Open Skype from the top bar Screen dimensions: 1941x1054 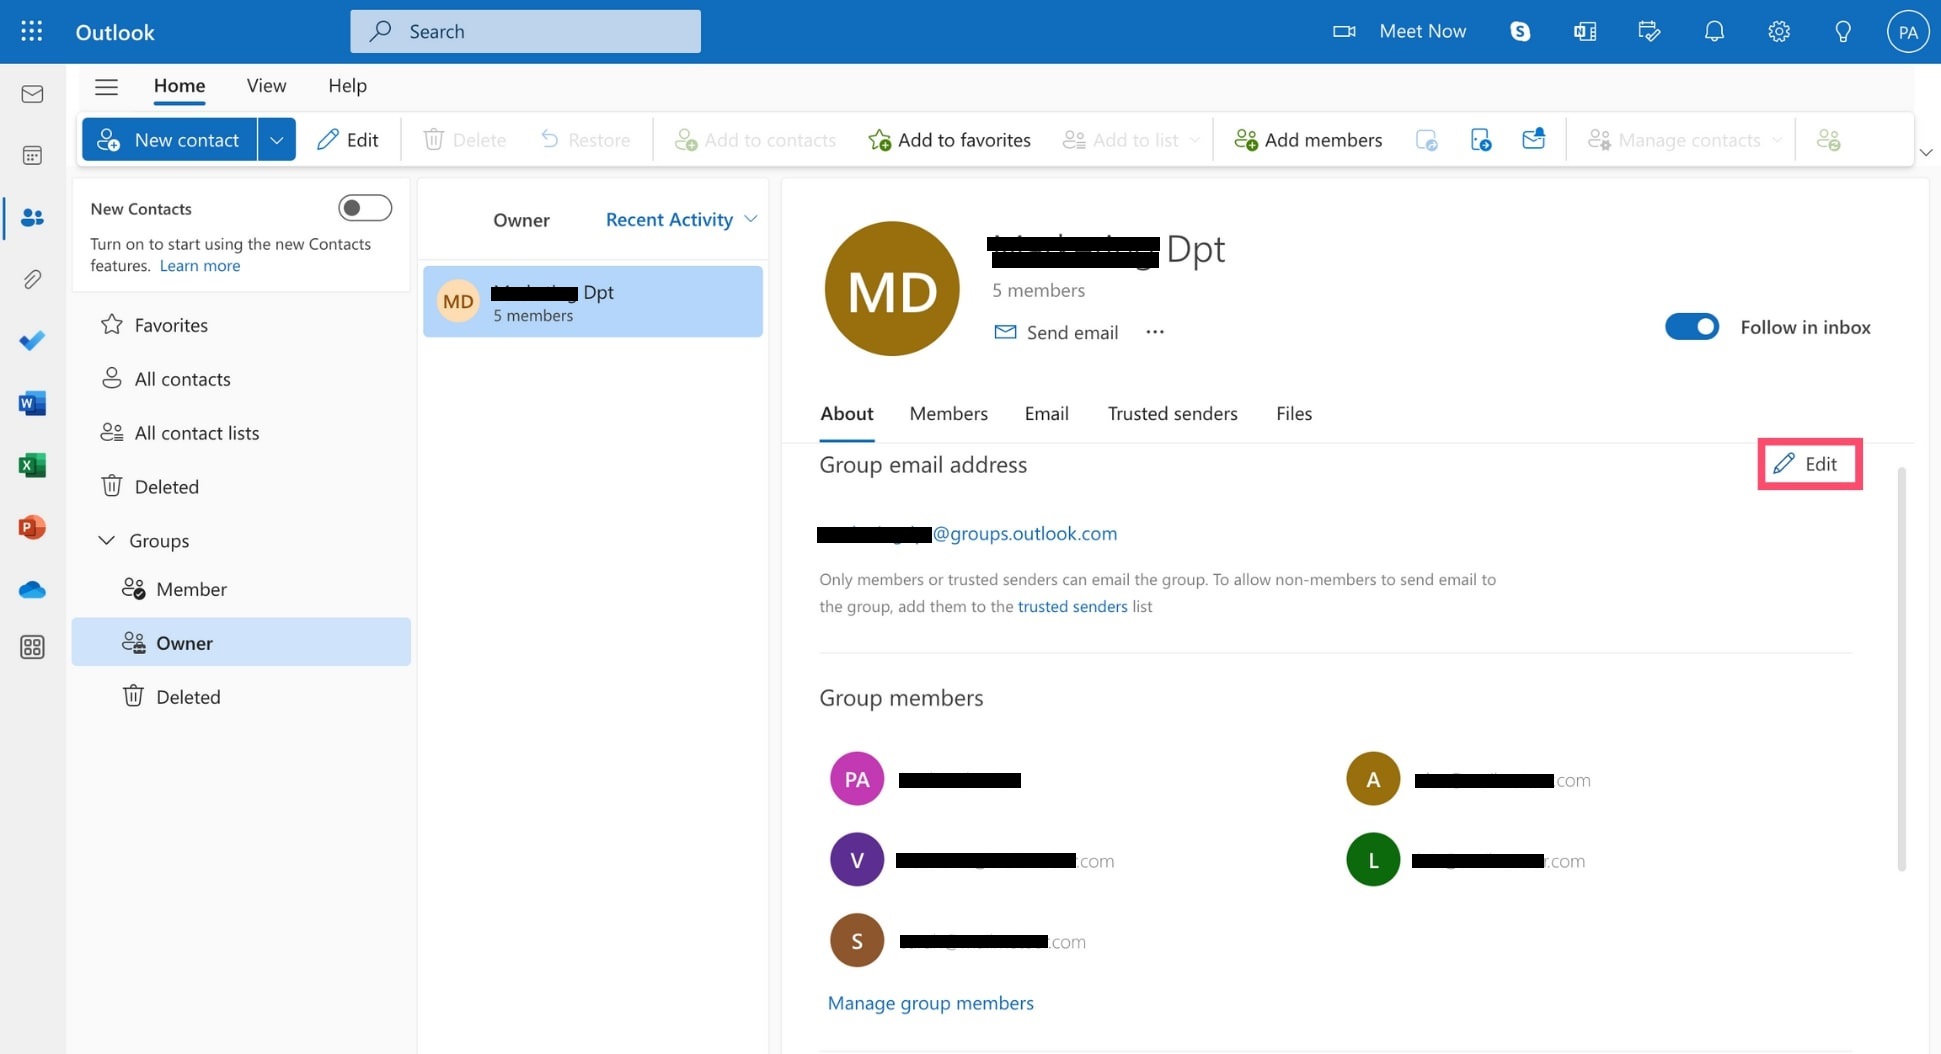1520,31
